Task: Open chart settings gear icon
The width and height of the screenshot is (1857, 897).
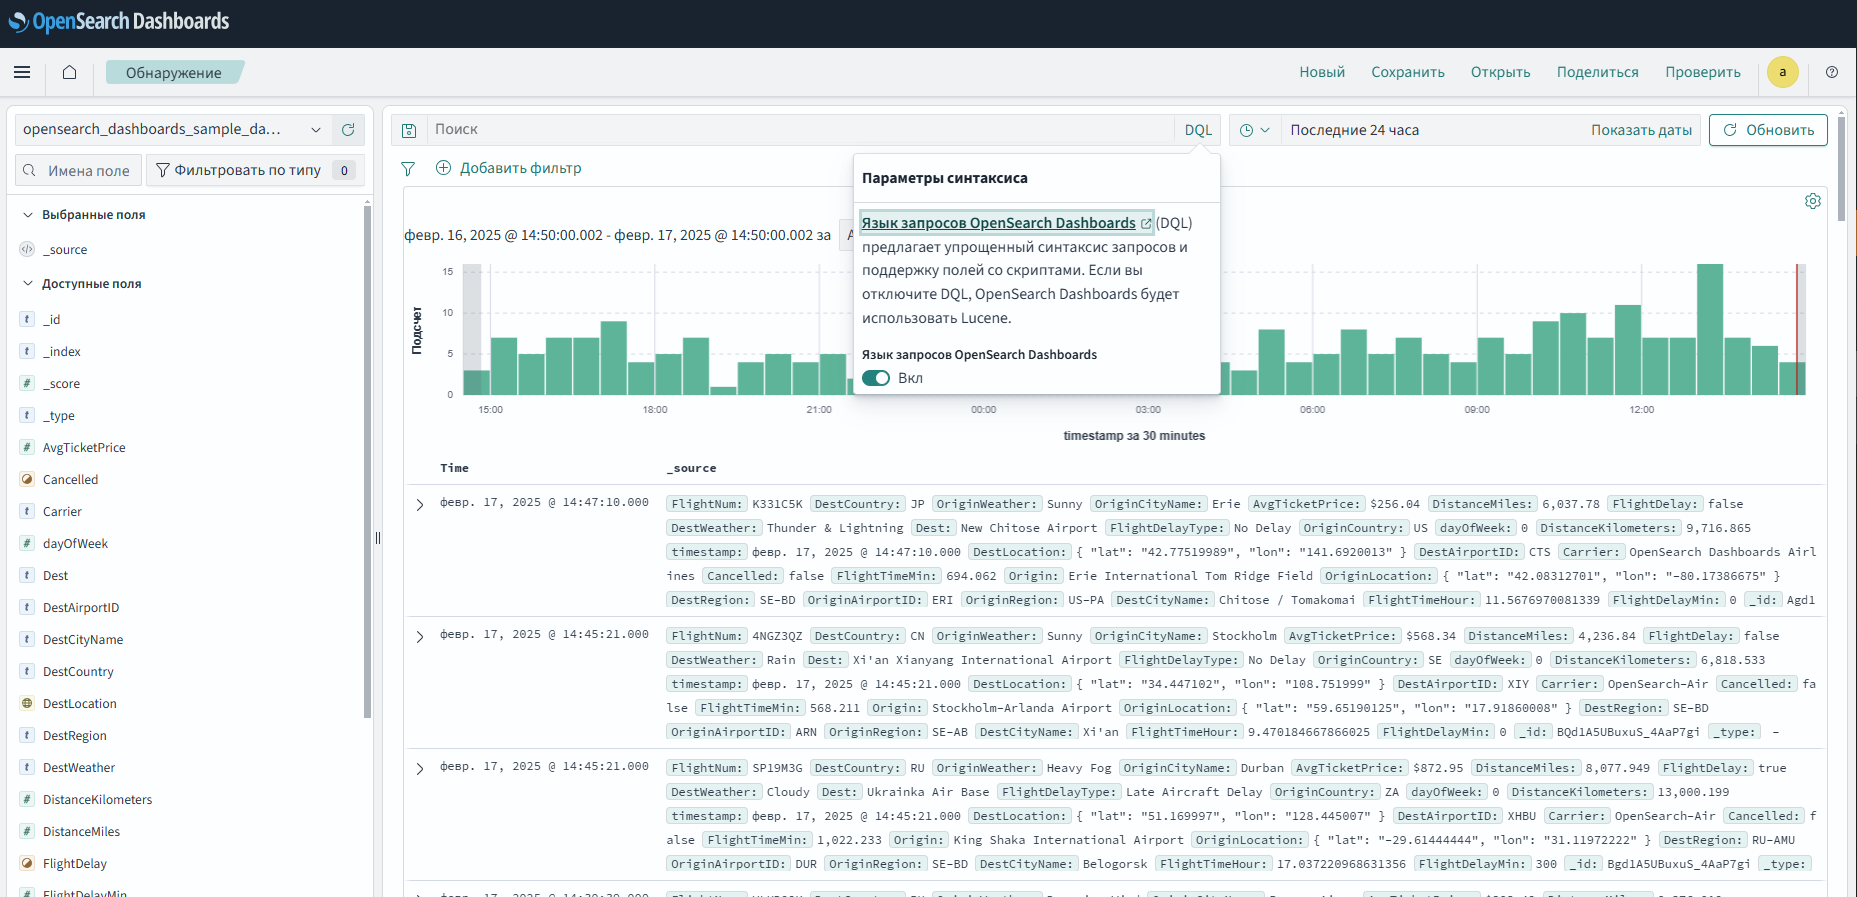Action: [x=1812, y=201]
